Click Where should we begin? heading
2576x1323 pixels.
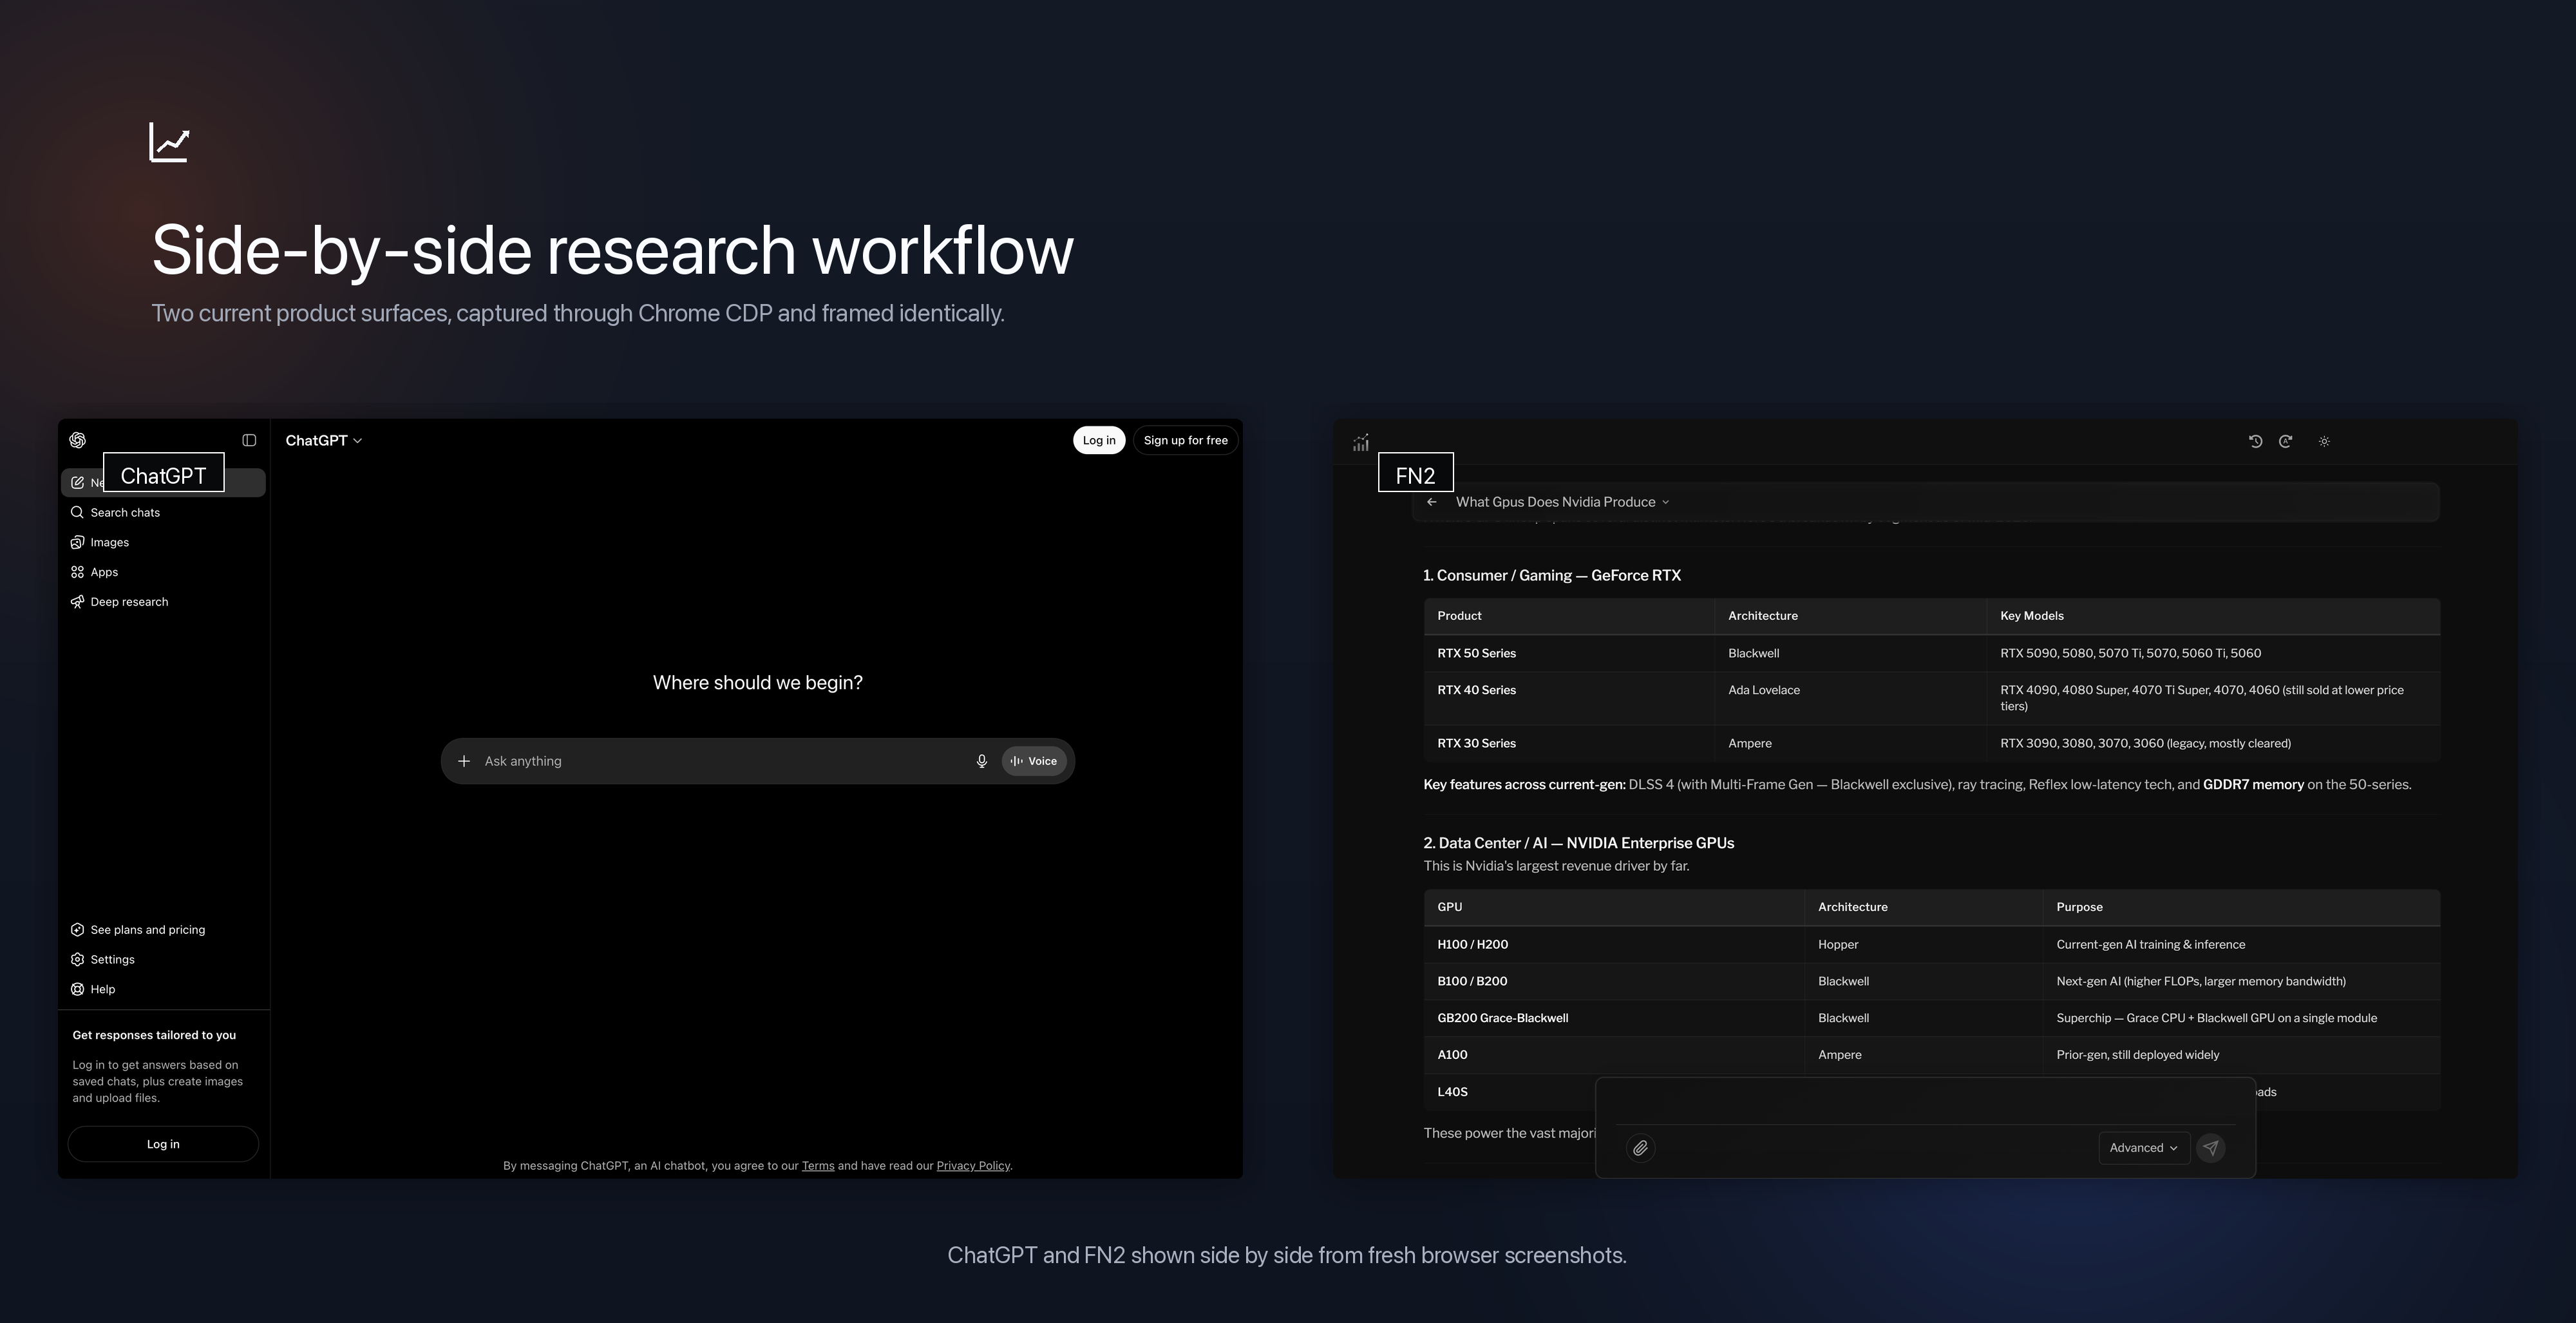pos(757,683)
